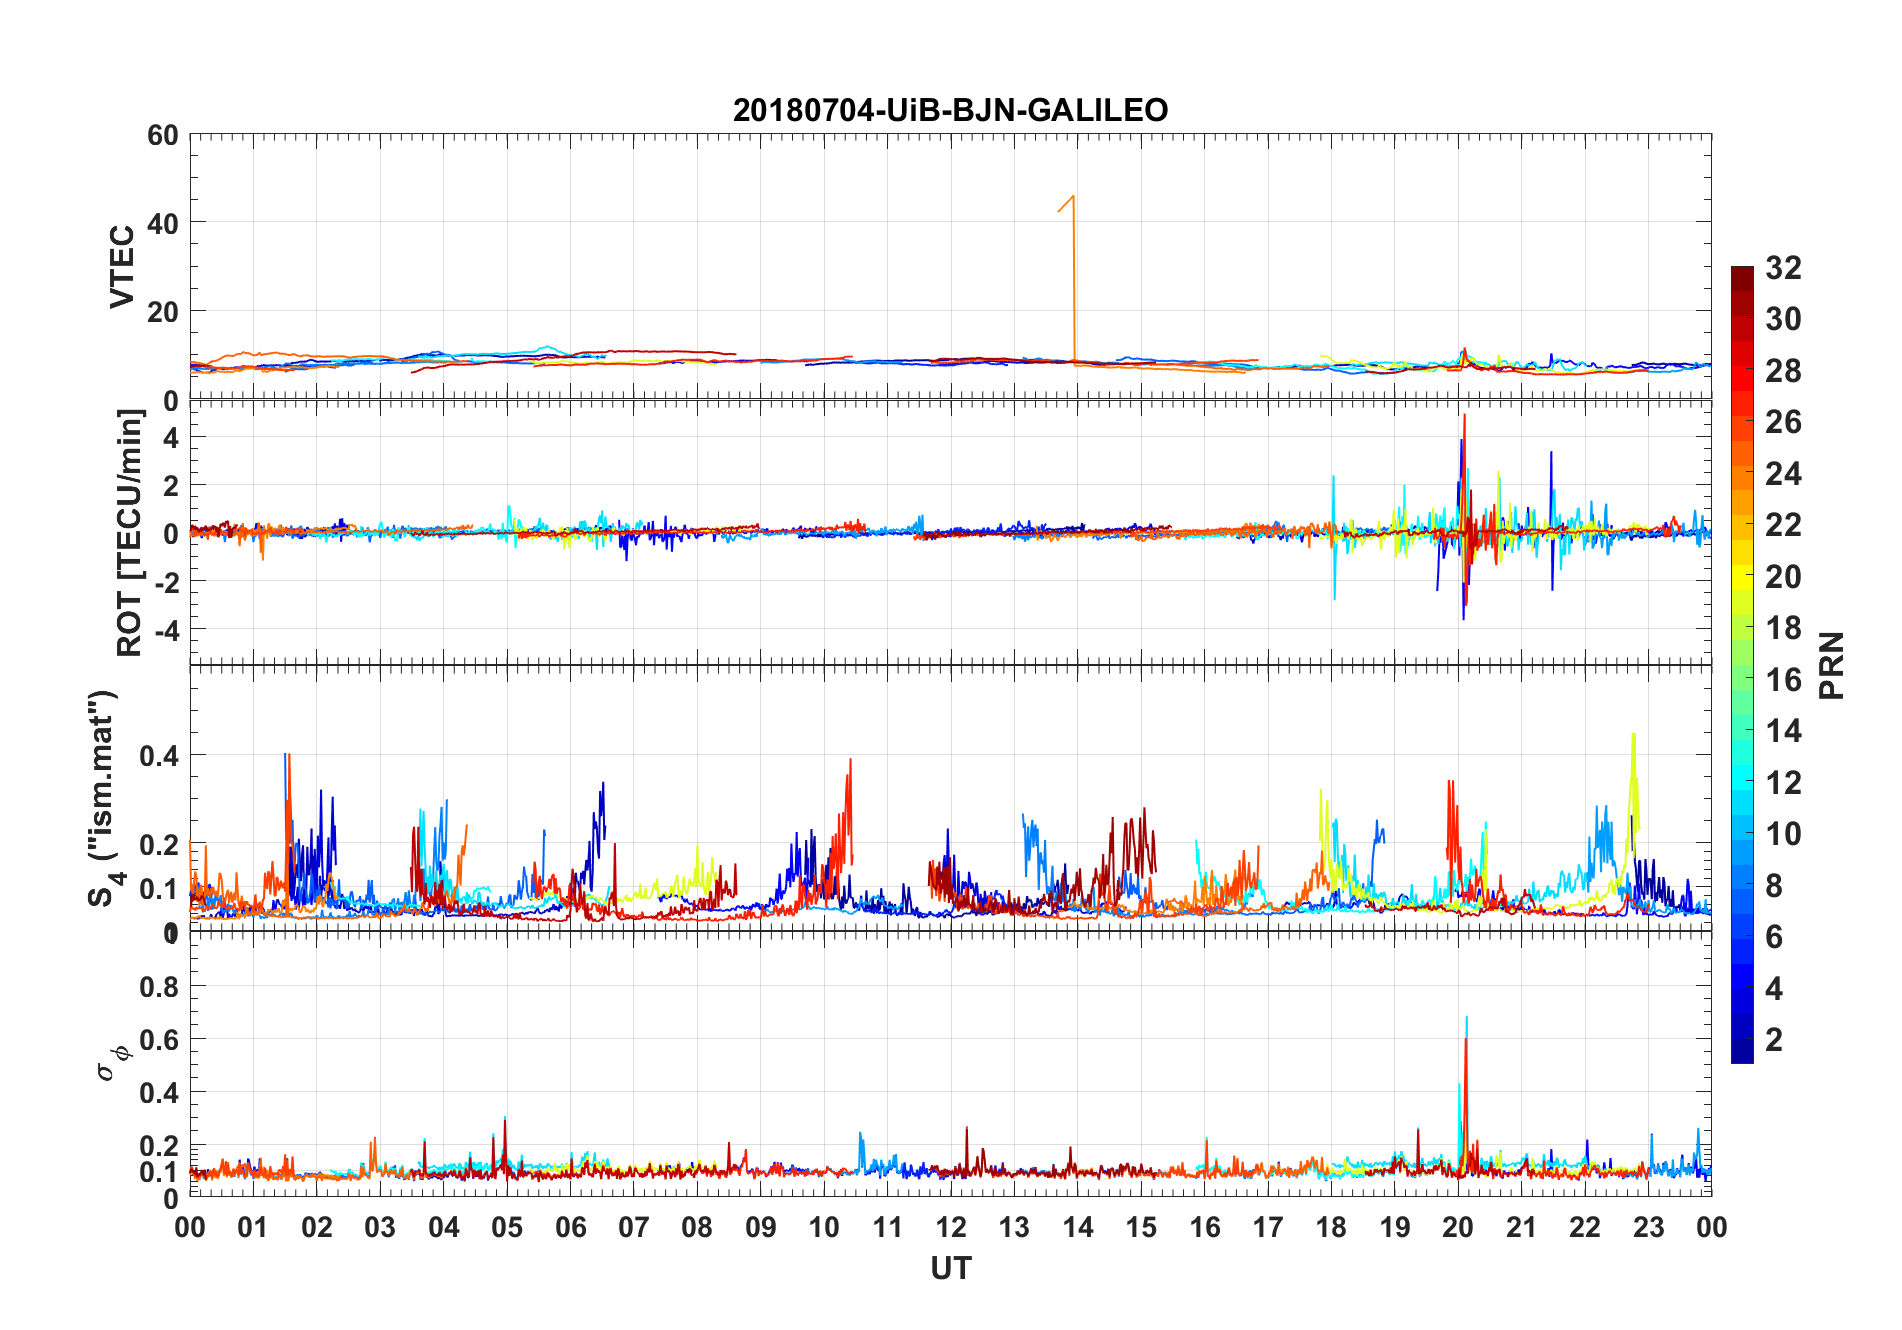The width and height of the screenshot is (1902, 1330).
Task: Click x-axis hour tick label 13
Action: point(1014,1227)
